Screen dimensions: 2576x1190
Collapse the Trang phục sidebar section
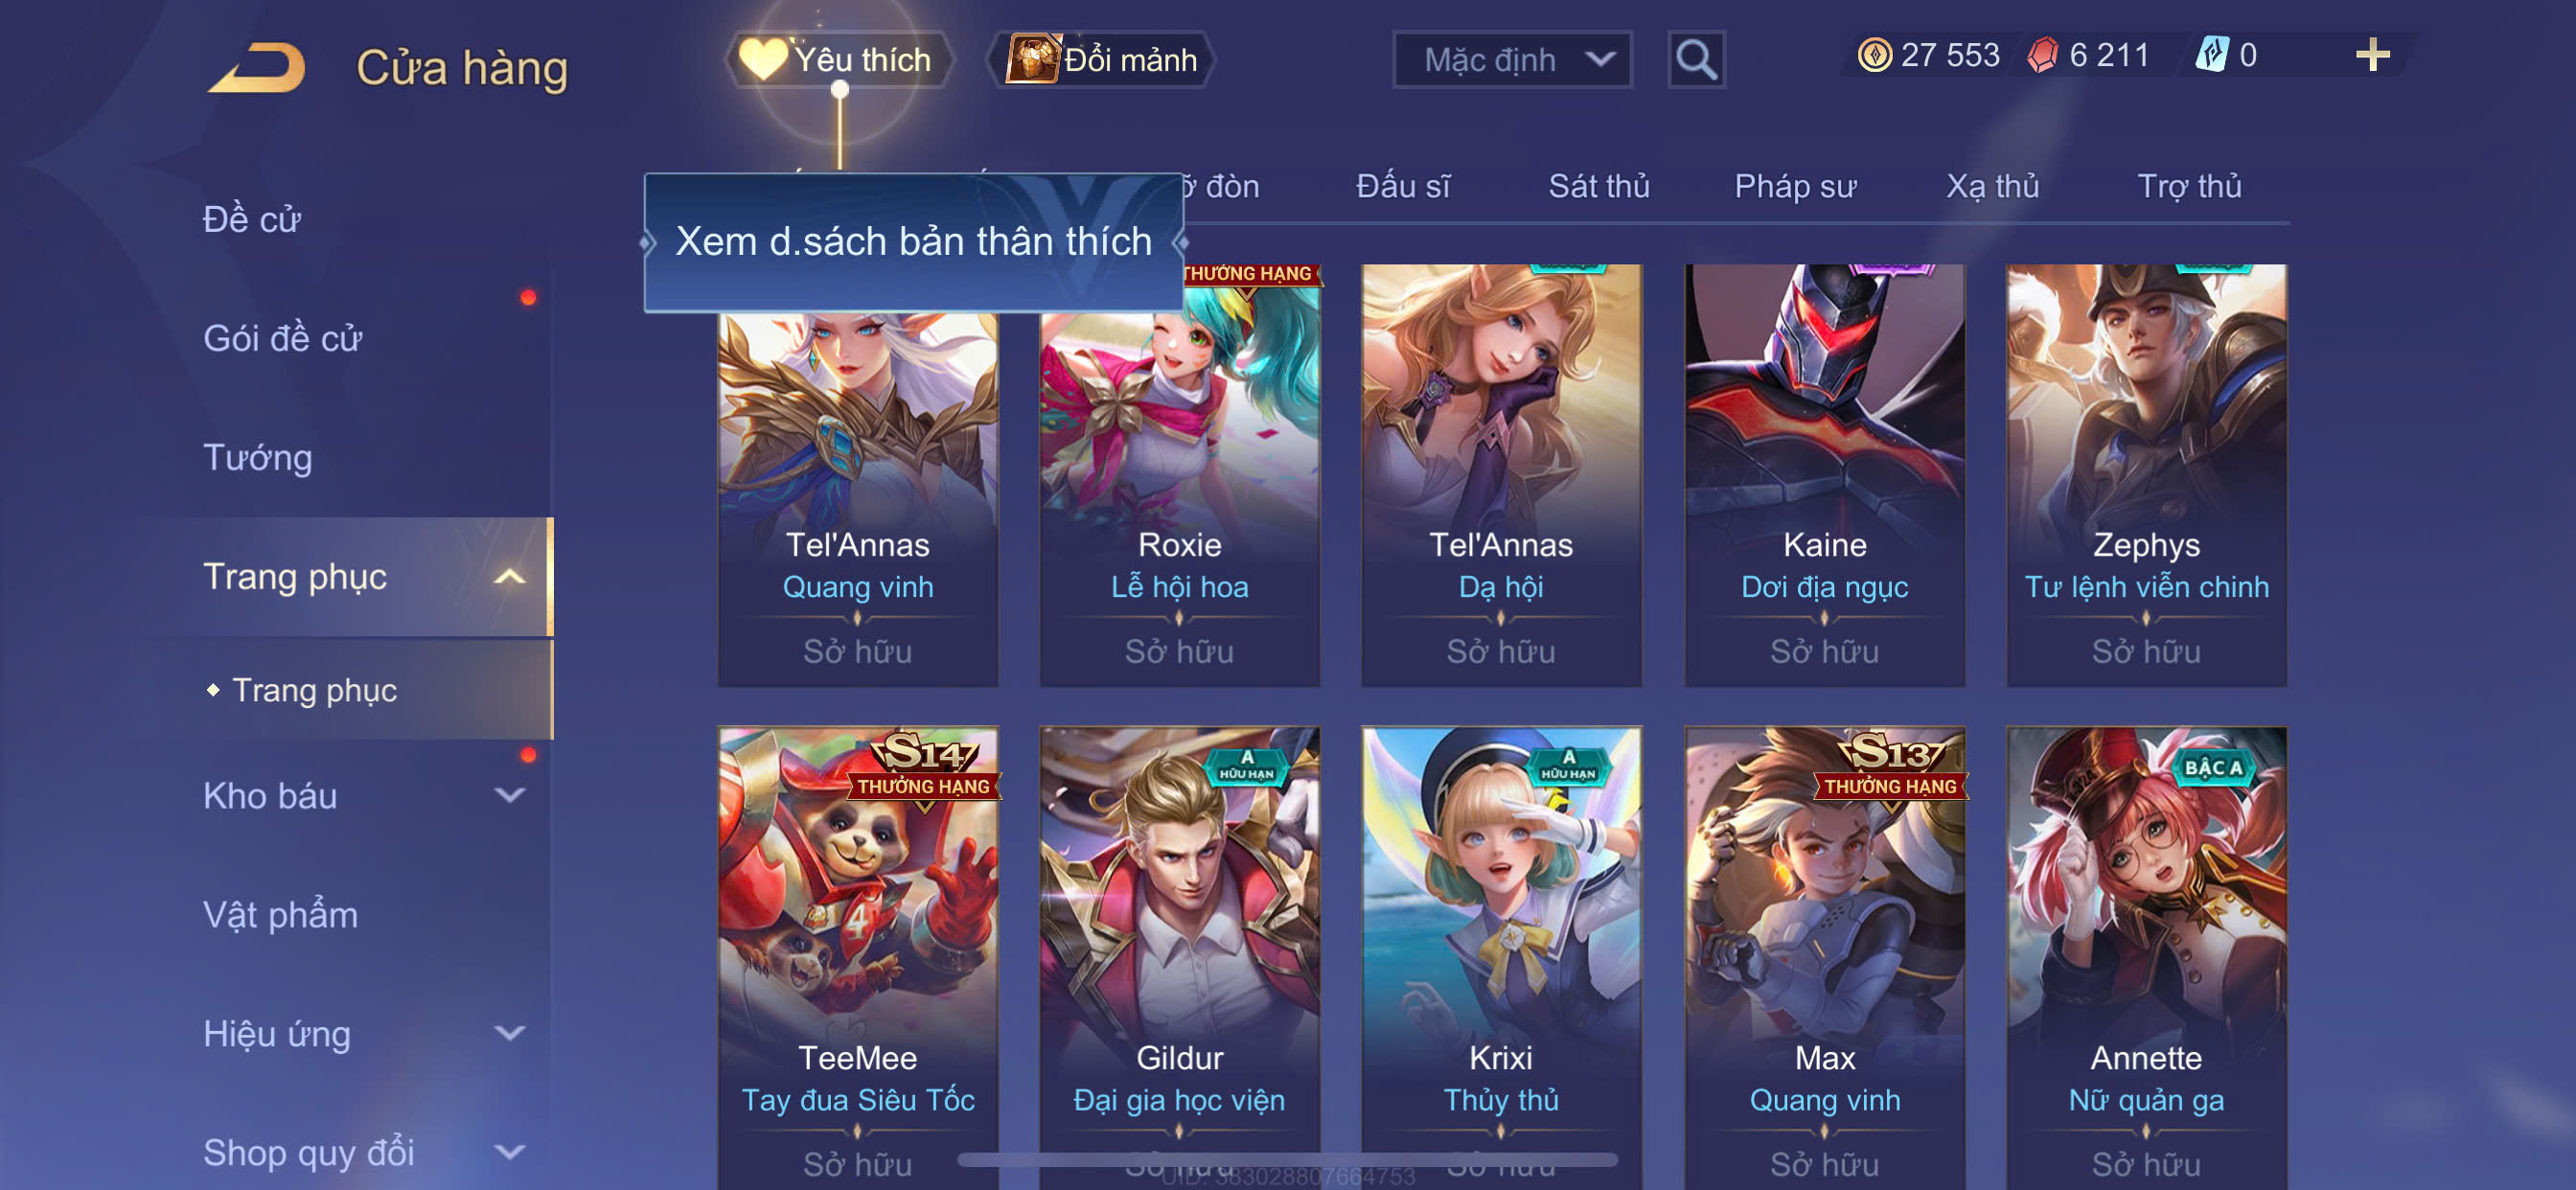(x=510, y=577)
